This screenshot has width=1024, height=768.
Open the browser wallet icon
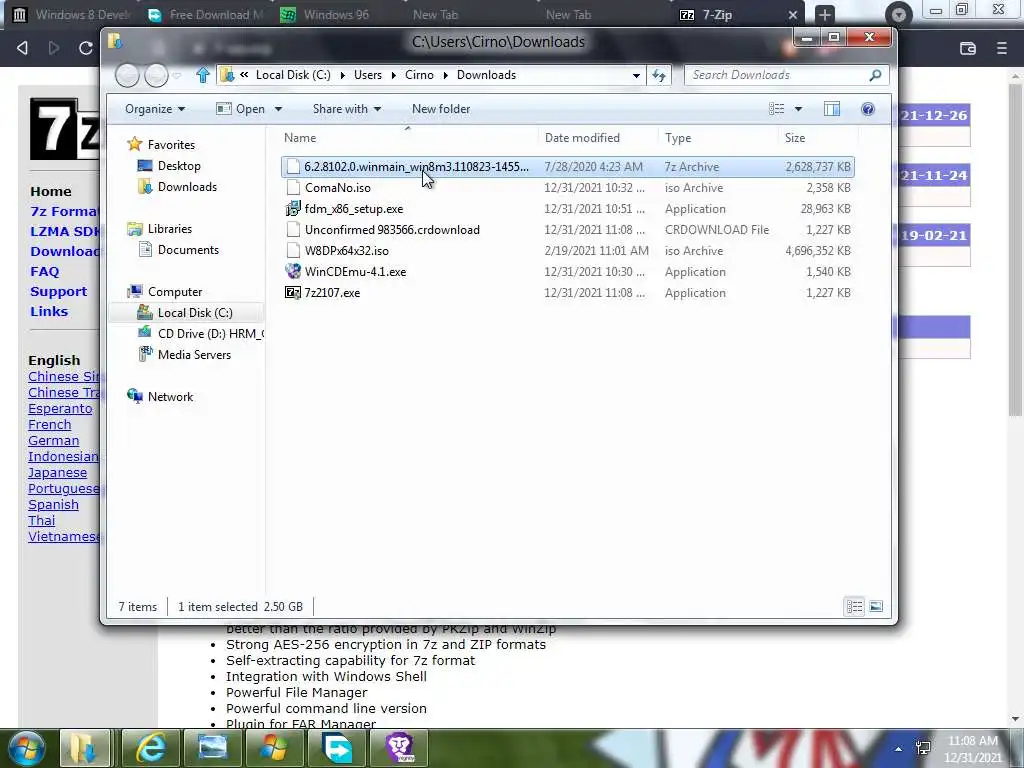[x=968, y=48]
